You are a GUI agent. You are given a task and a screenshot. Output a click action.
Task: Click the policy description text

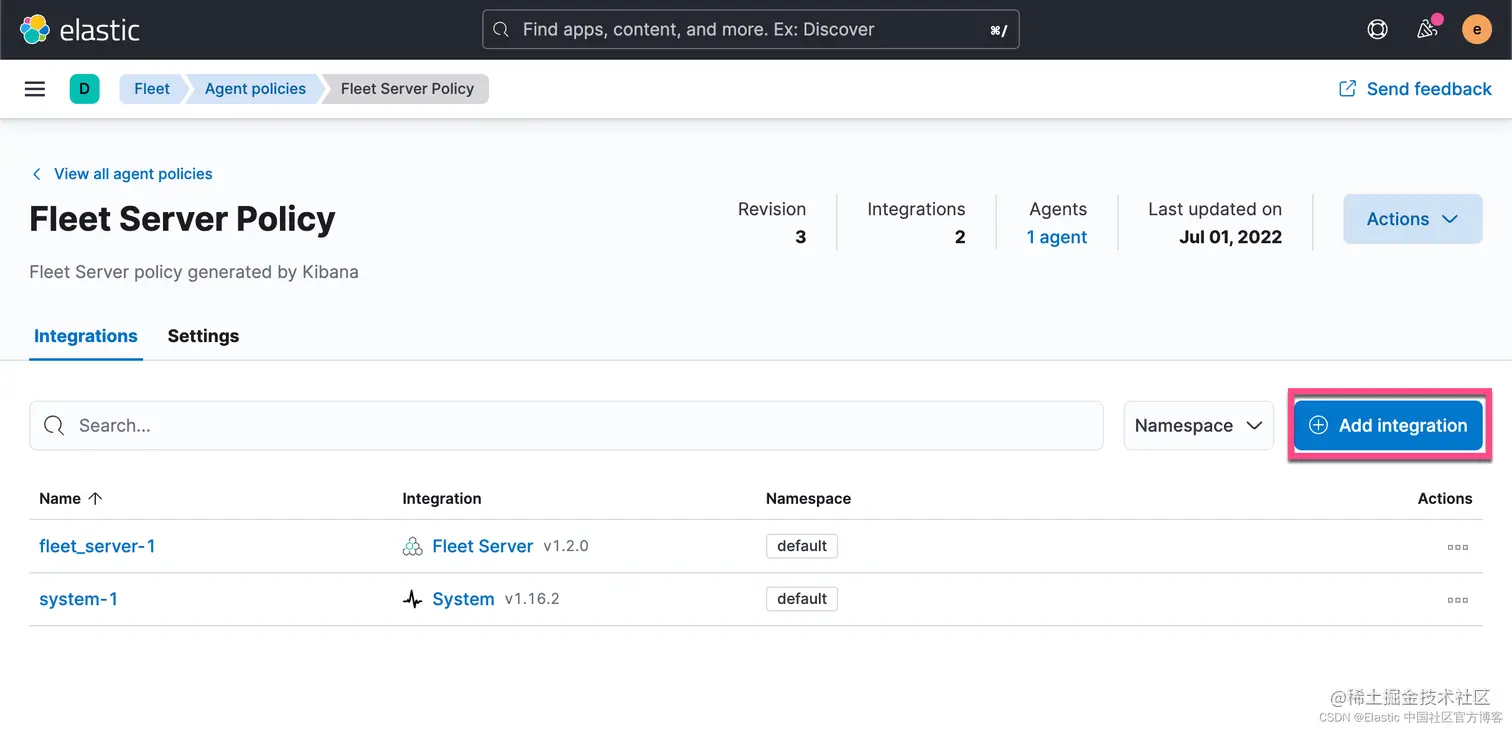(x=194, y=272)
